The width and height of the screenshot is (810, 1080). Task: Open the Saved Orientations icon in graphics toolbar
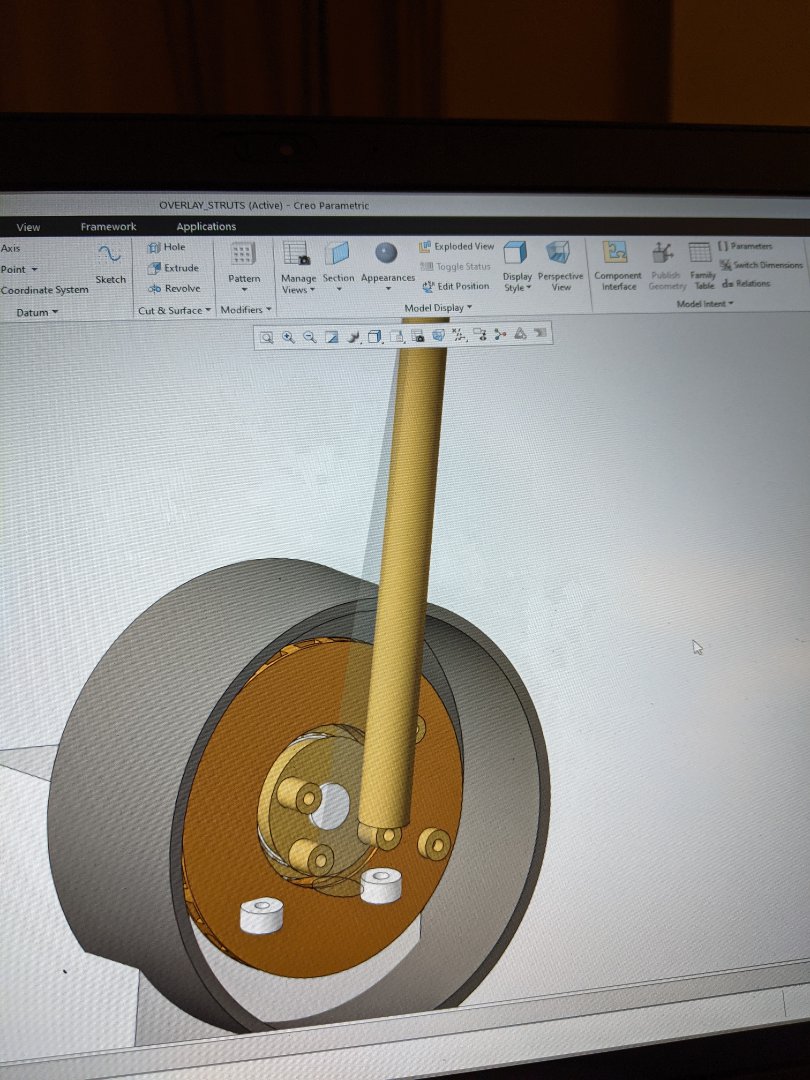[396, 336]
